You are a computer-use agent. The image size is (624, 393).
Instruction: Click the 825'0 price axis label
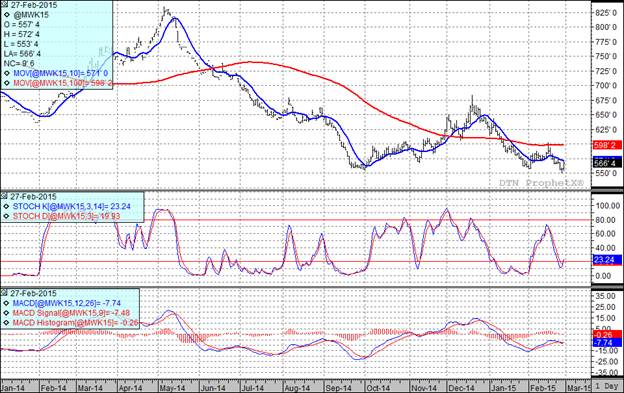pyautogui.click(x=607, y=13)
